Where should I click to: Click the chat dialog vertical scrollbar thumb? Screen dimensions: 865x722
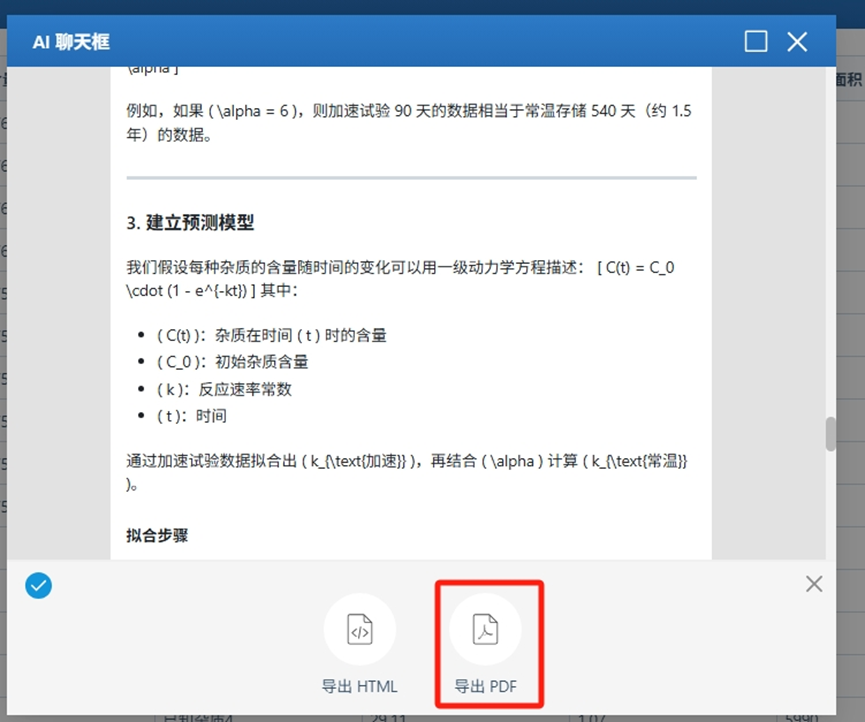point(829,434)
